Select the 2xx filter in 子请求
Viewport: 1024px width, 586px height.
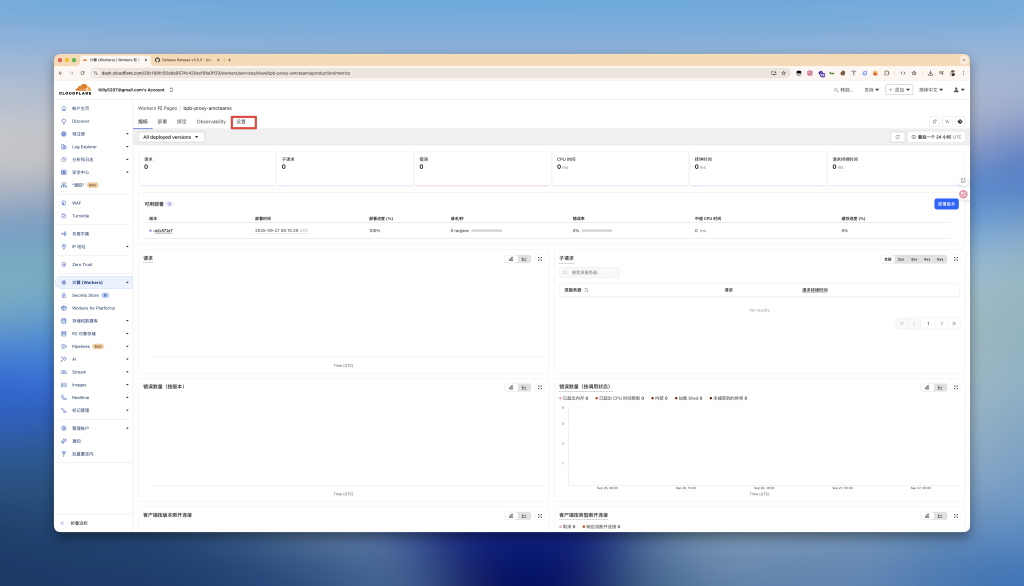[x=901, y=259]
